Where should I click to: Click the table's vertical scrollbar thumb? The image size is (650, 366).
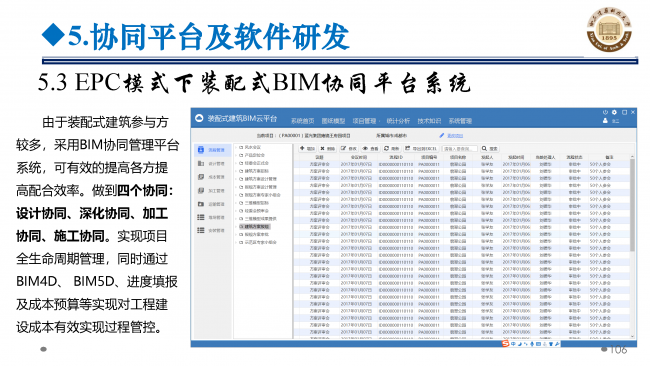[x=632, y=205]
